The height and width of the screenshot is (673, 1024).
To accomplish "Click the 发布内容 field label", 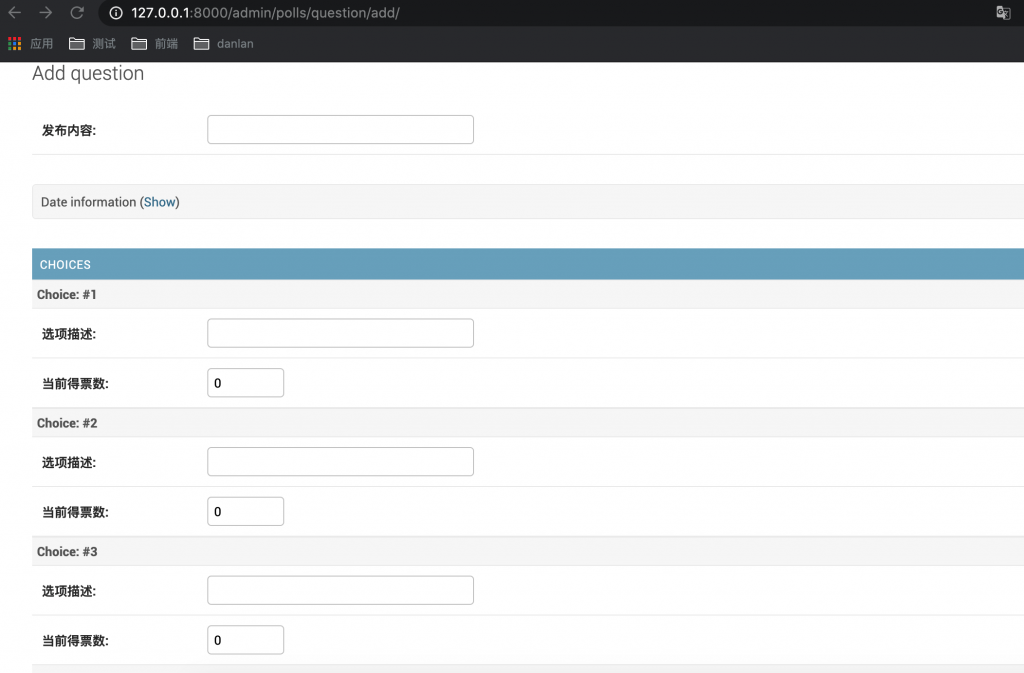I will click(x=69, y=131).
